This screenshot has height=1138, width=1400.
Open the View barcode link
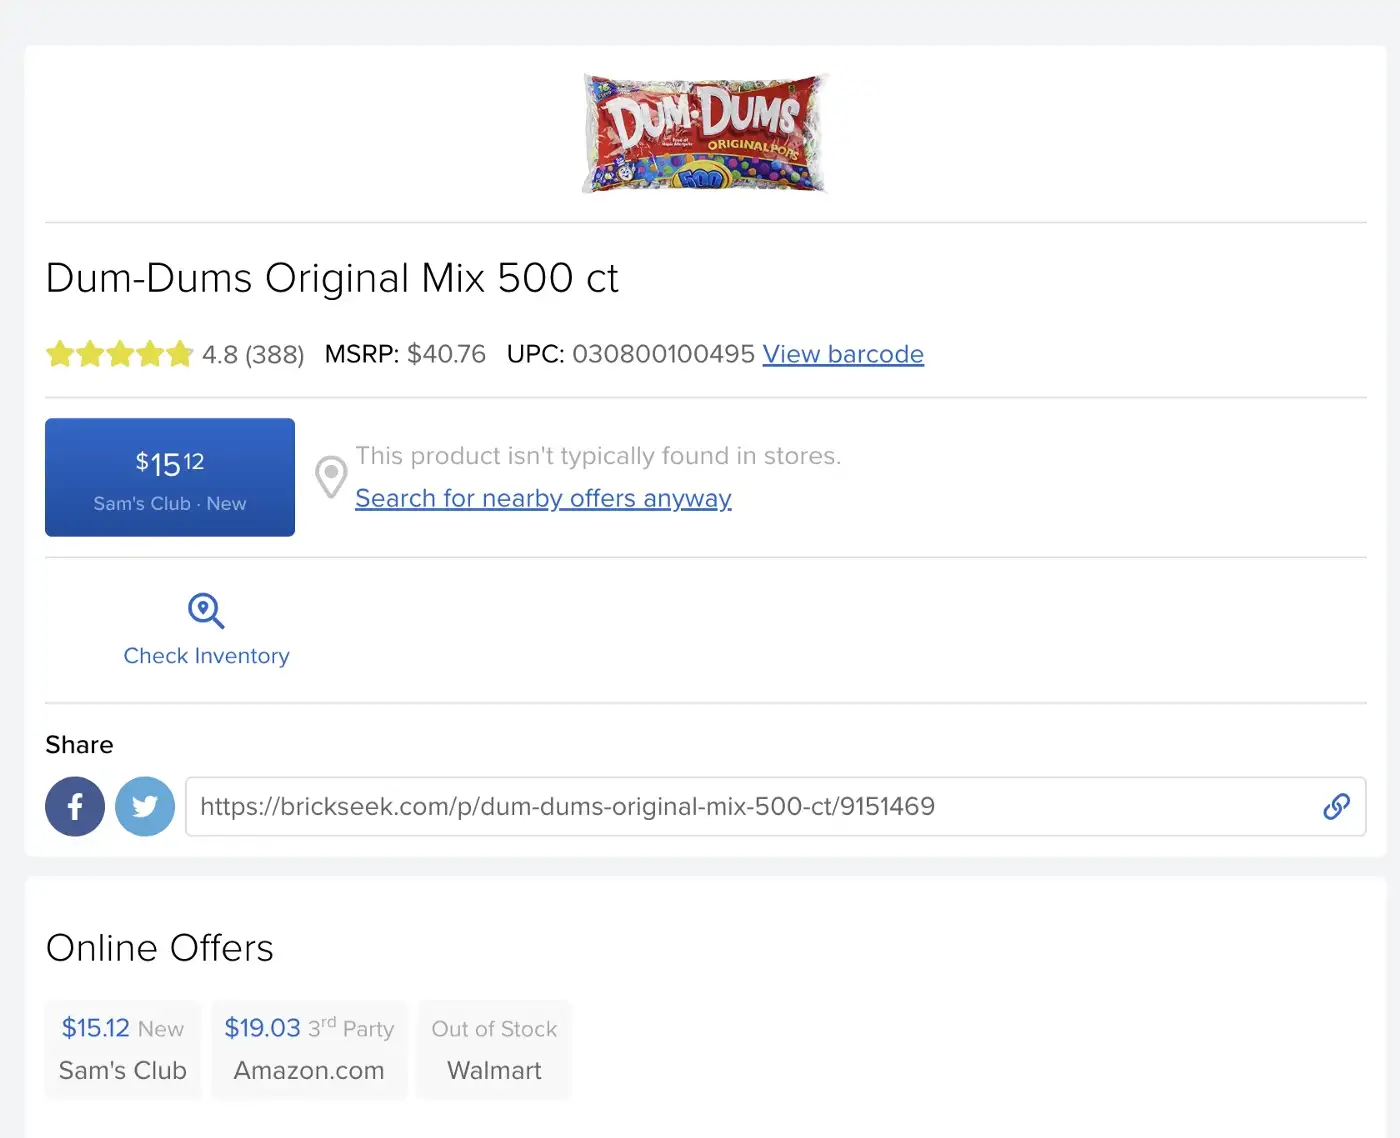[843, 354]
